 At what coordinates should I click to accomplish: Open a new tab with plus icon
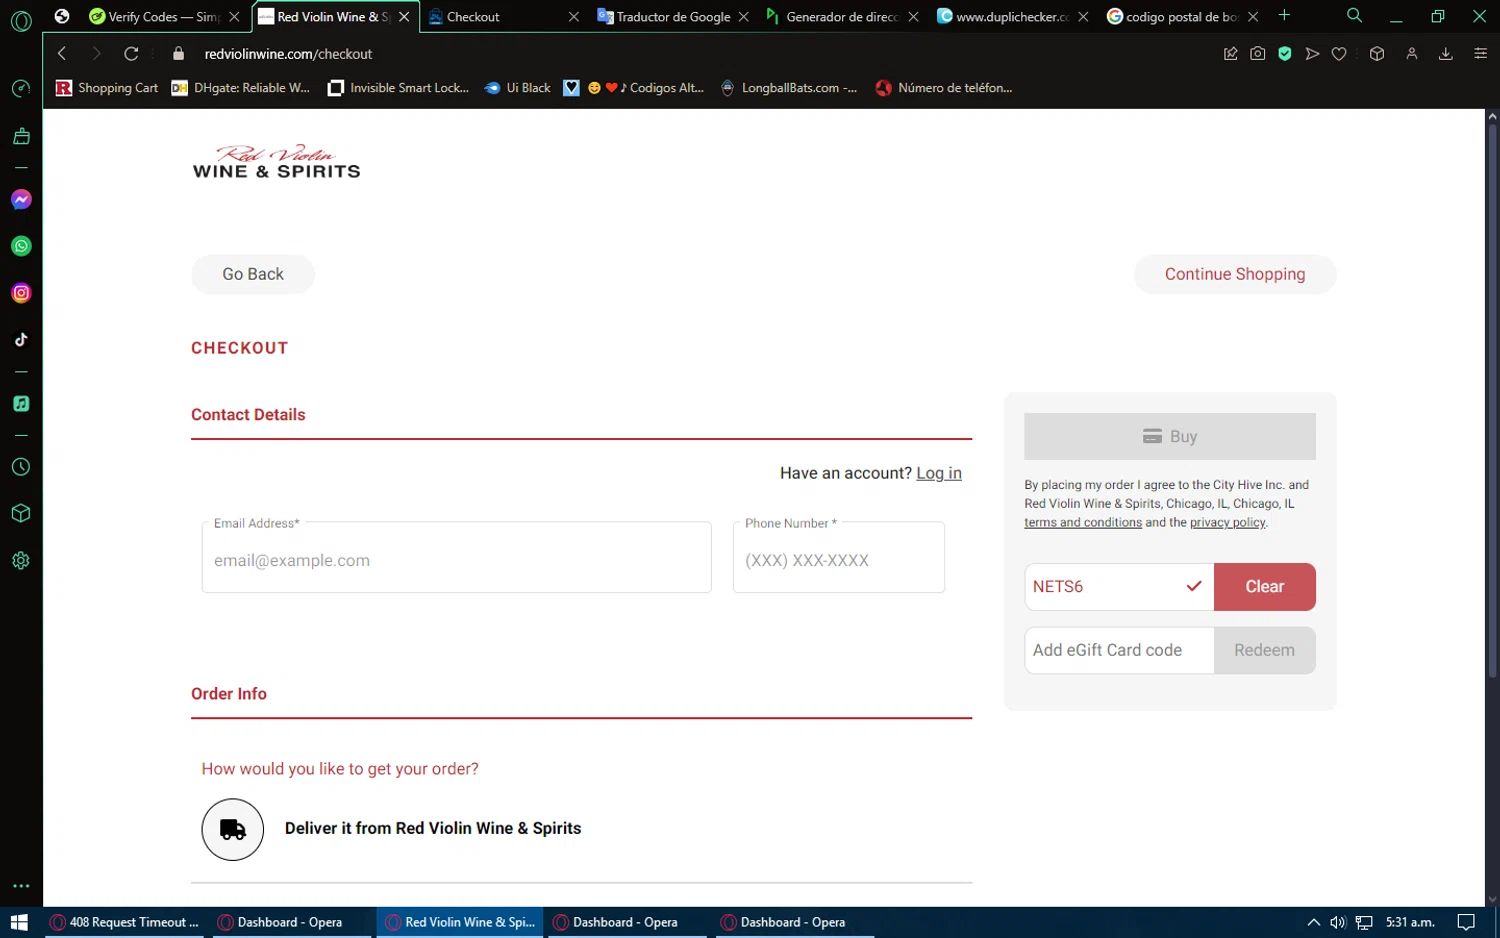click(1284, 16)
